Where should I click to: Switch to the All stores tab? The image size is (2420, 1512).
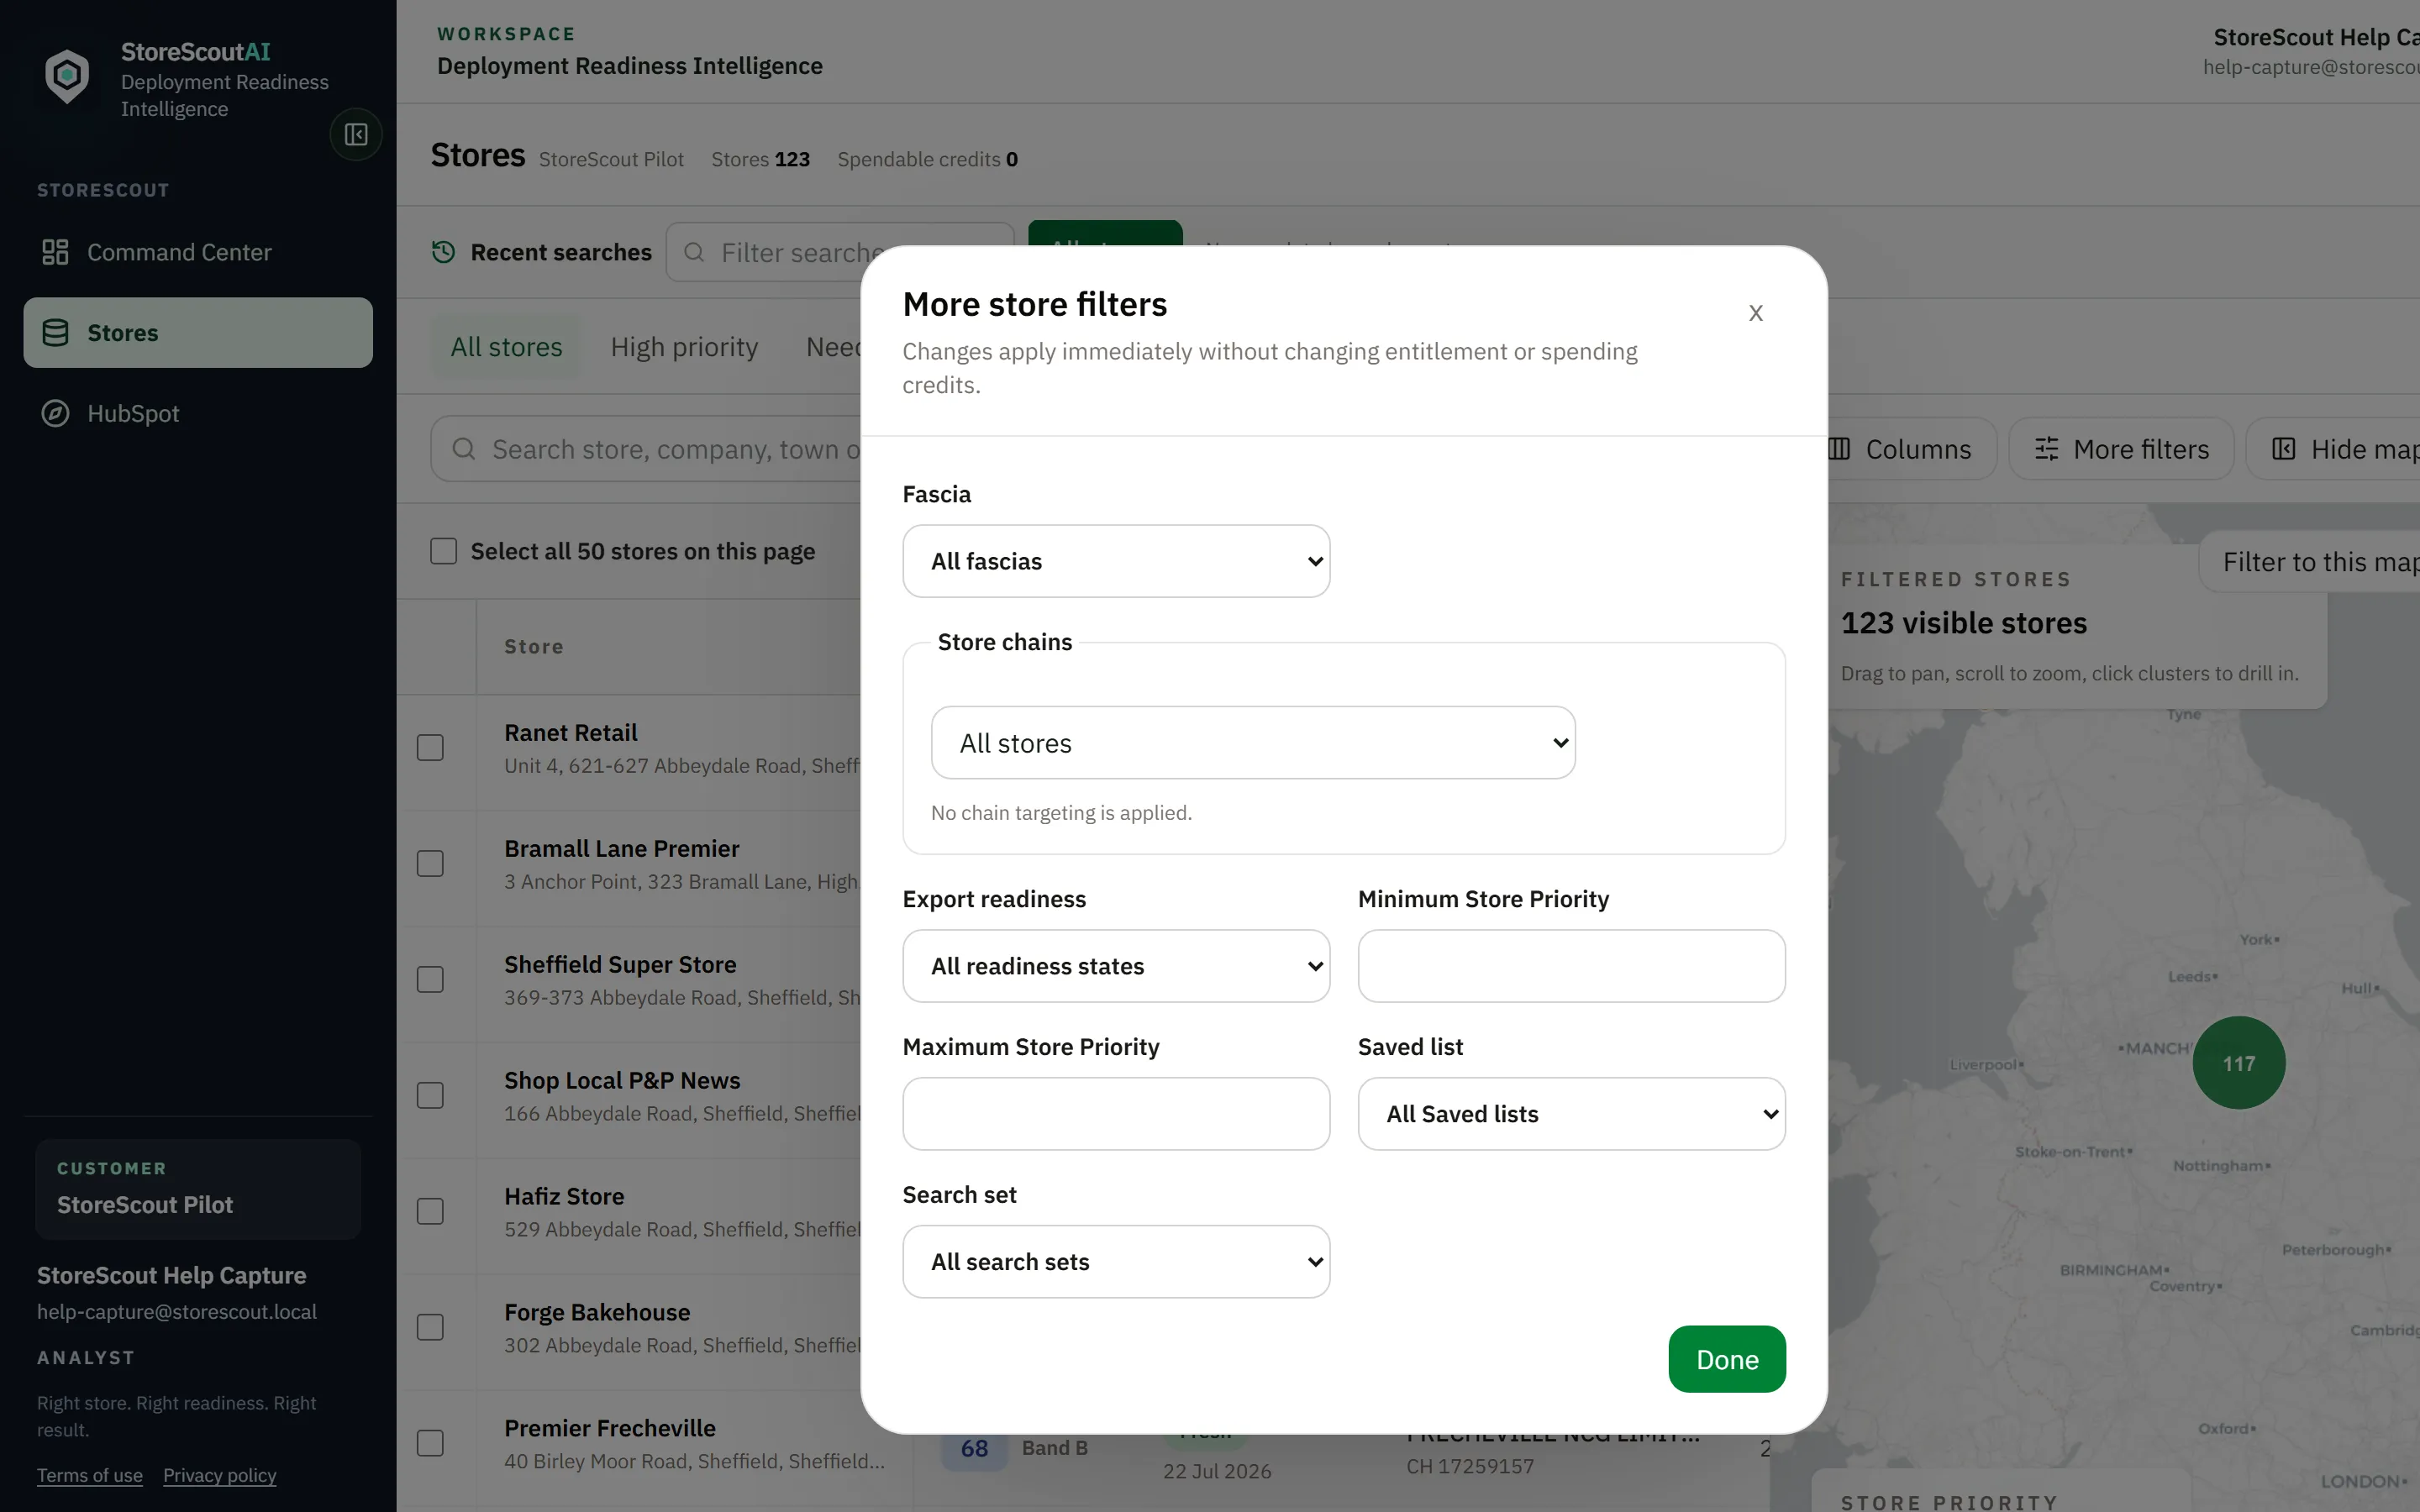pyautogui.click(x=506, y=347)
